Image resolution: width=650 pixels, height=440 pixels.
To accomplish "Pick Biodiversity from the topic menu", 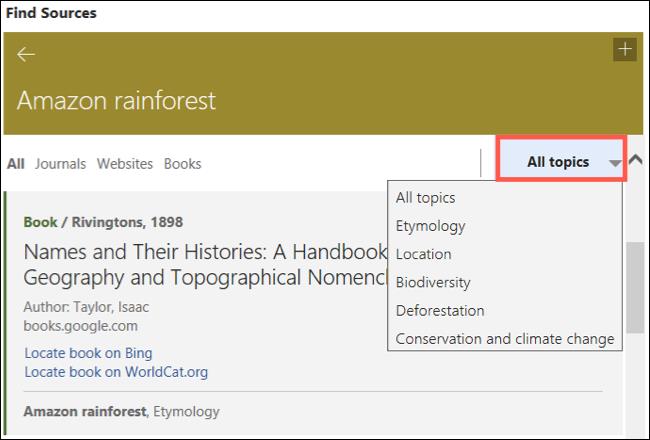I will (x=433, y=282).
